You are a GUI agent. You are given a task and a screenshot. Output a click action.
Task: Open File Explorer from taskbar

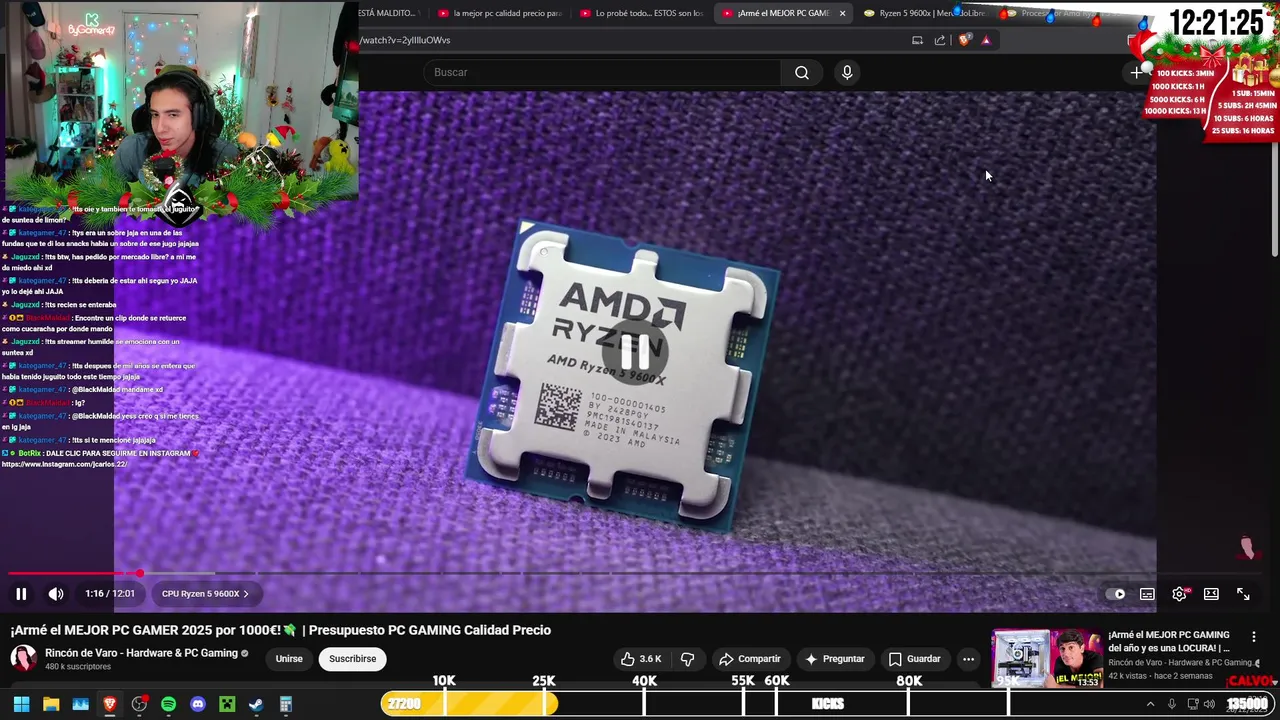tap(51, 704)
